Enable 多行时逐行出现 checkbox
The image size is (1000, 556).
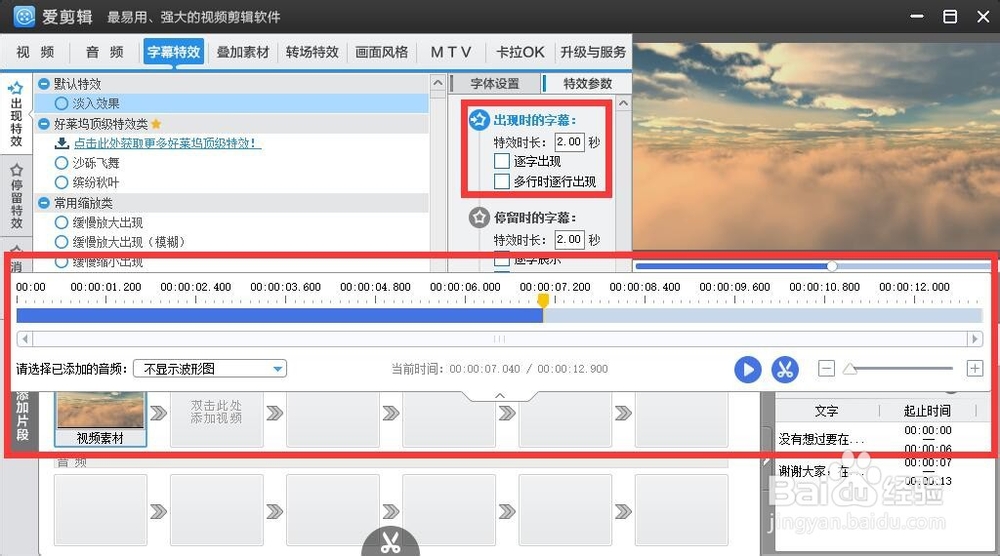point(502,182)
